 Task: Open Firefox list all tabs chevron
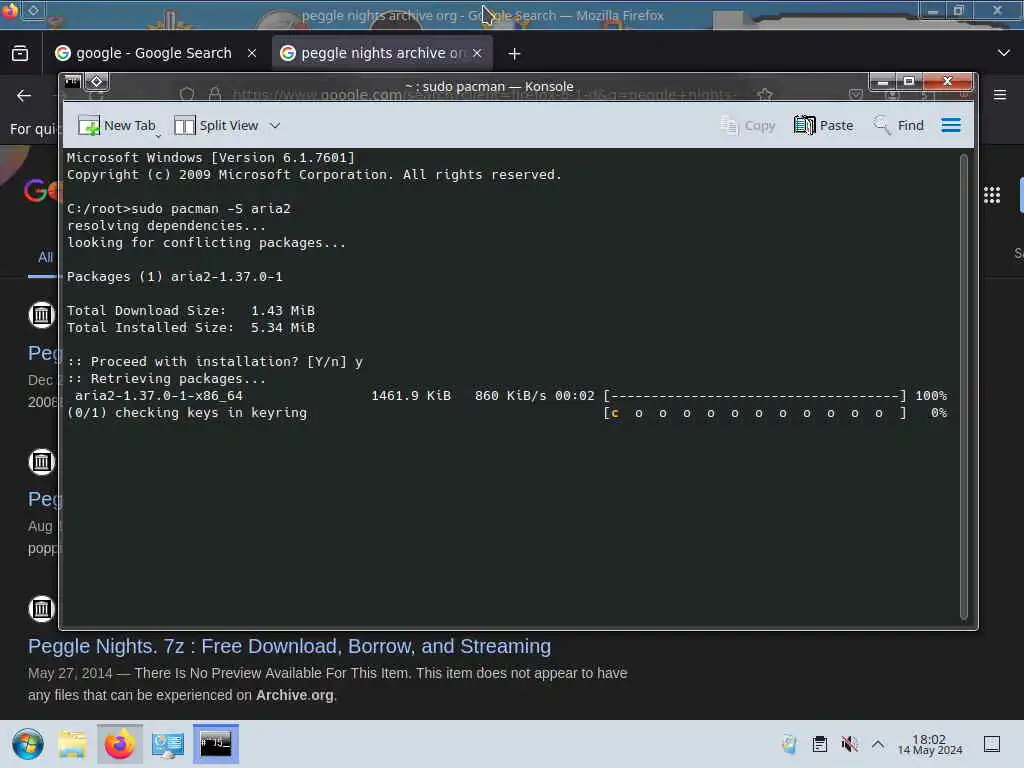1004,53
